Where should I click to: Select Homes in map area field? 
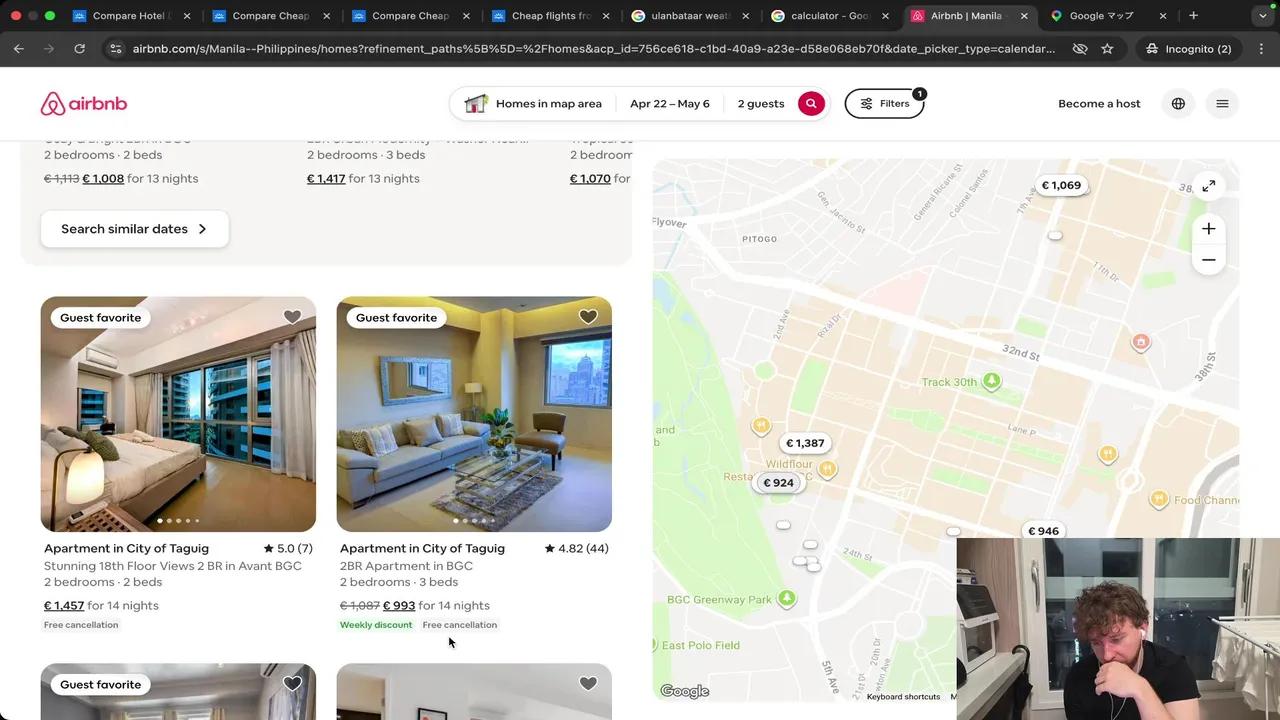pyautogui.click(x=534, y=103)
